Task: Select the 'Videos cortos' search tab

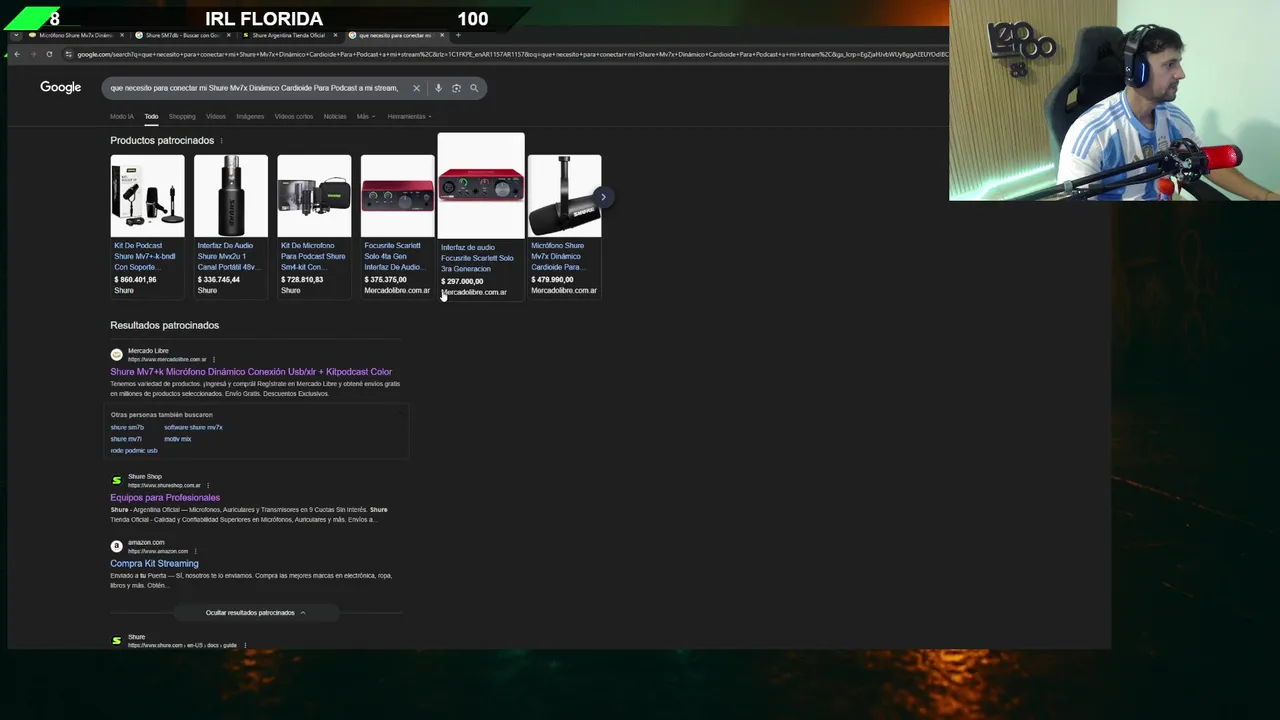Action: coord(294,117)
